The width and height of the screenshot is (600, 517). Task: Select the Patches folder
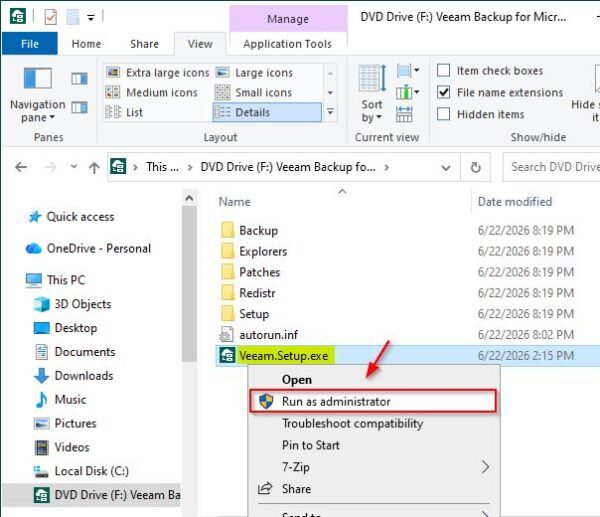coord(259,272)
